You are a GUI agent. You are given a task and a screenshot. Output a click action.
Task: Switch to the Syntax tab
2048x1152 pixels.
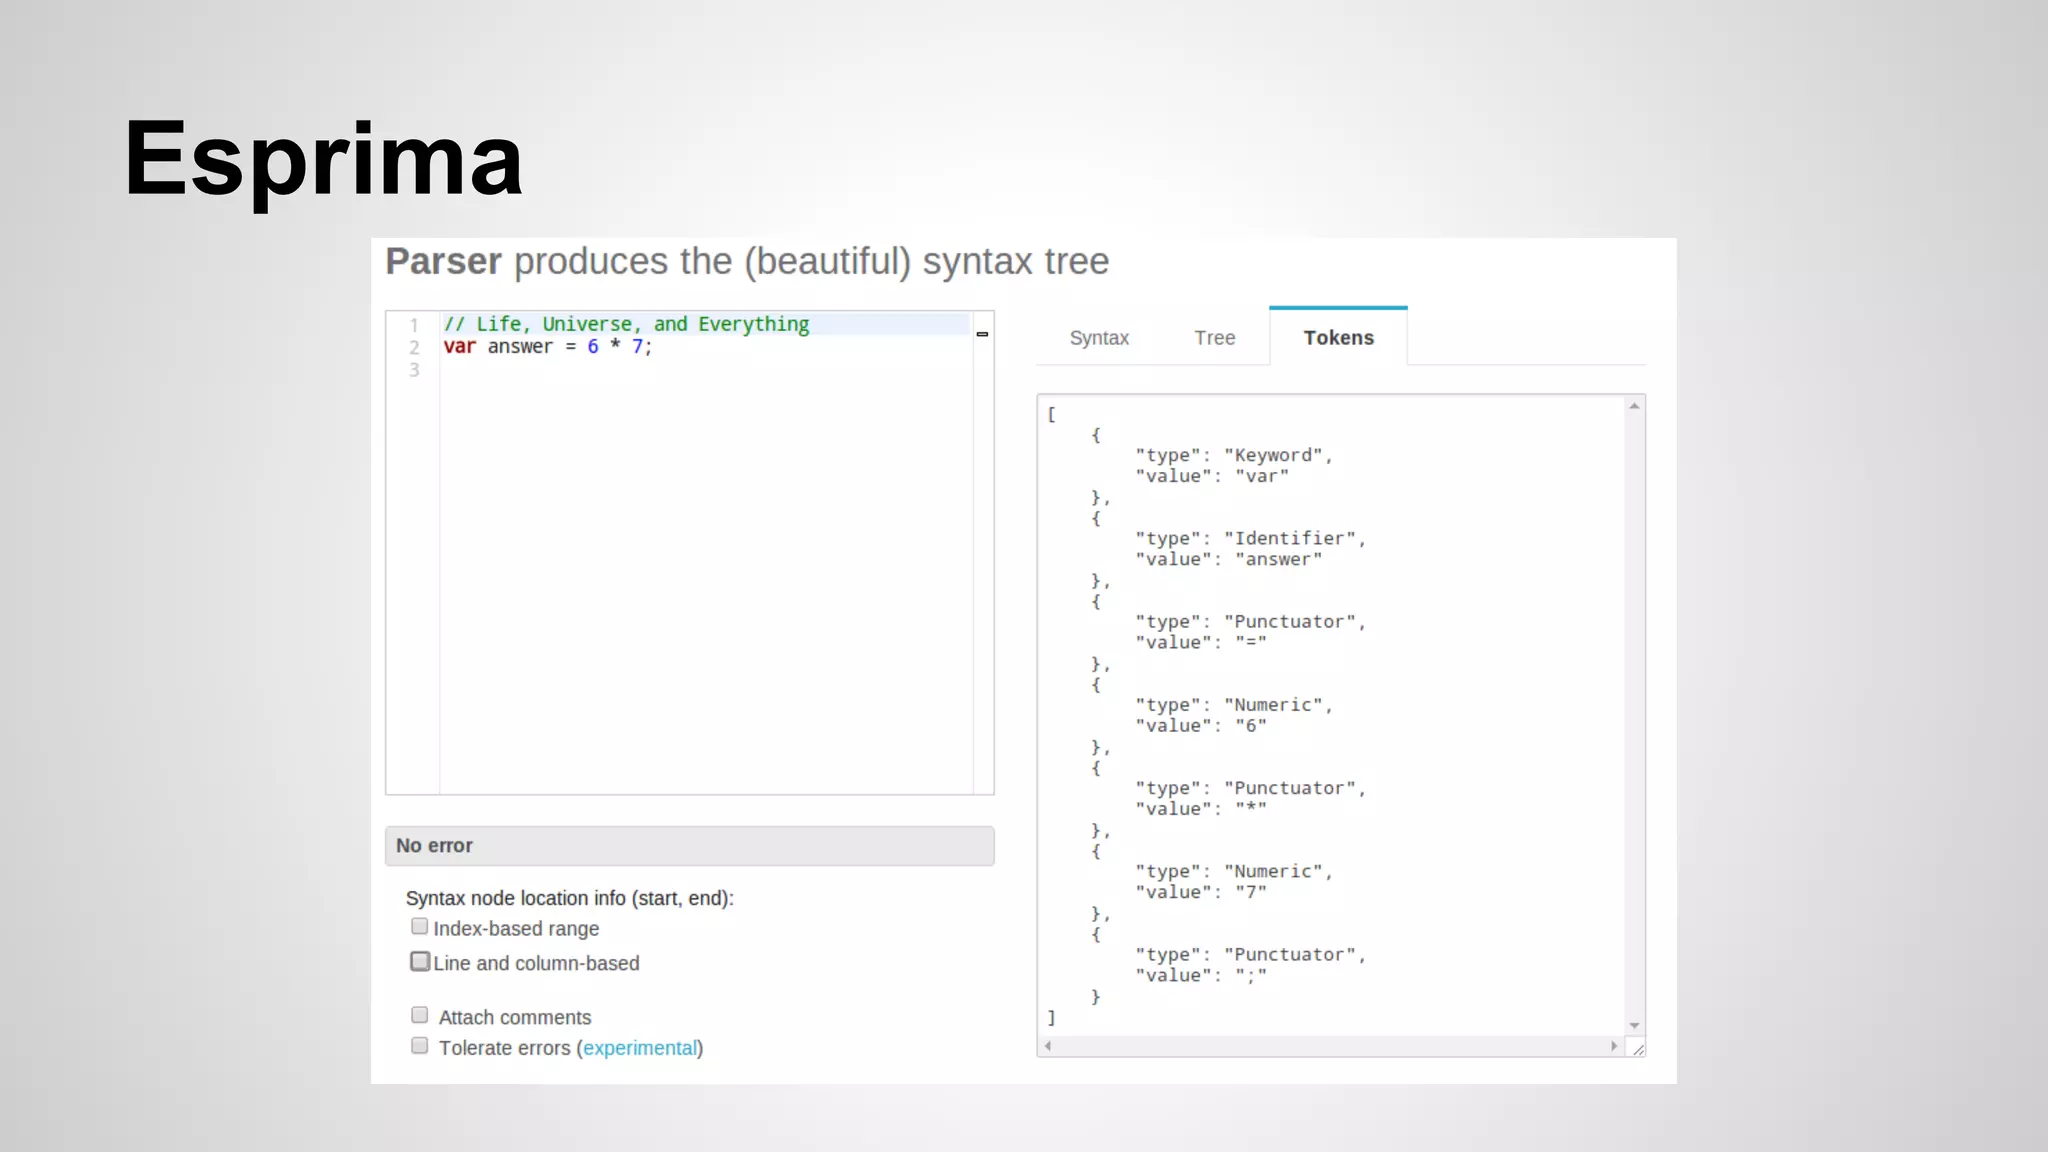(x=1099, y=338)
